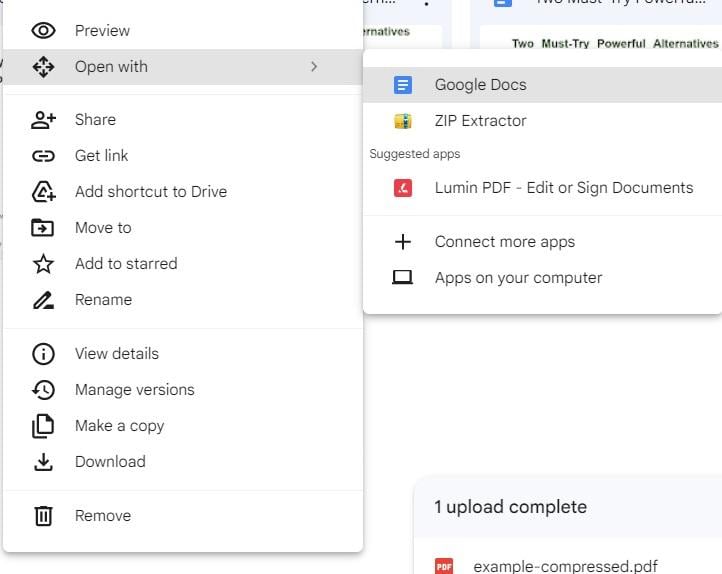Open Apps on your computer

click(x=518, y=278)
